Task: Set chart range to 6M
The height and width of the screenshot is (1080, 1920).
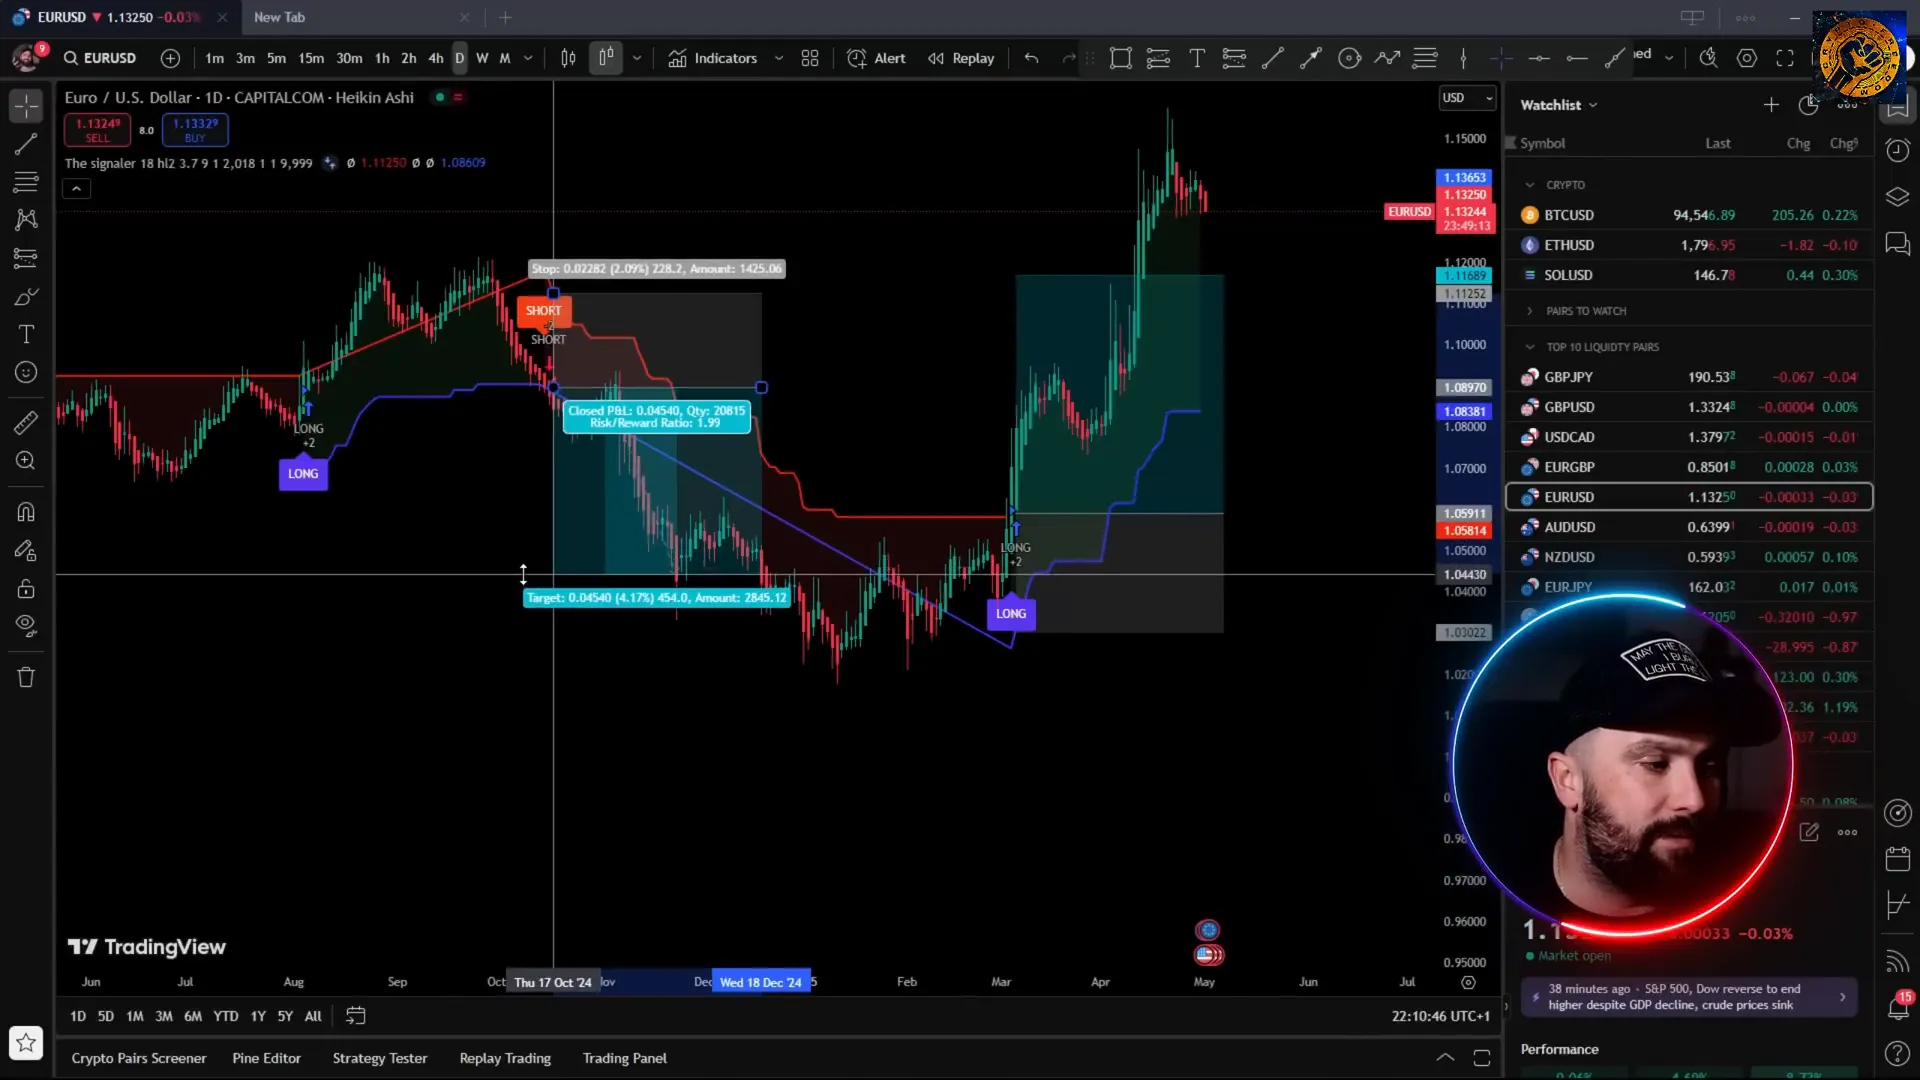Action: click(x=193, y=1016)
